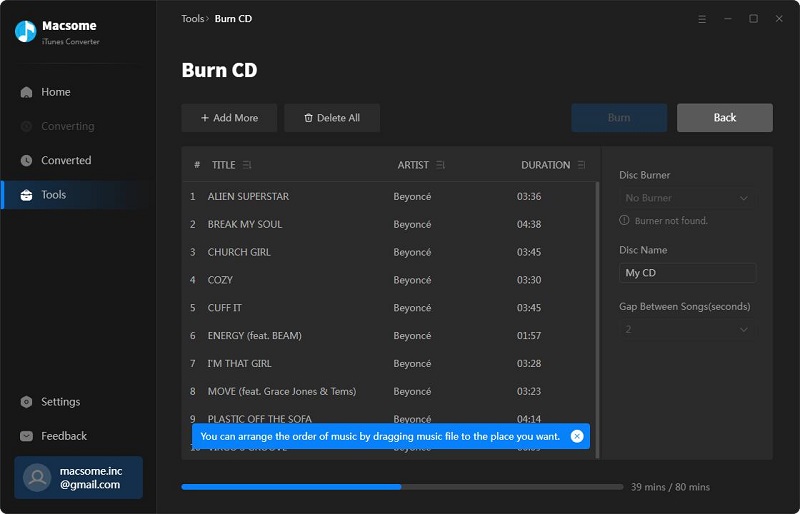This screenshot has height=514, width=800.
Task: Click the disc capacity progress bar
Action: point(402,487)
